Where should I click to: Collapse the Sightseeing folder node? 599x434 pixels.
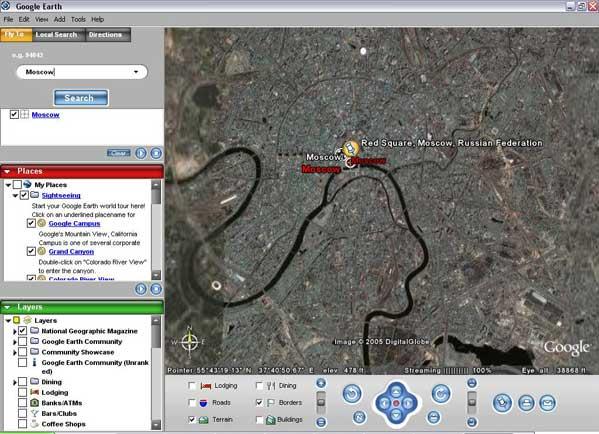(15, 196)
